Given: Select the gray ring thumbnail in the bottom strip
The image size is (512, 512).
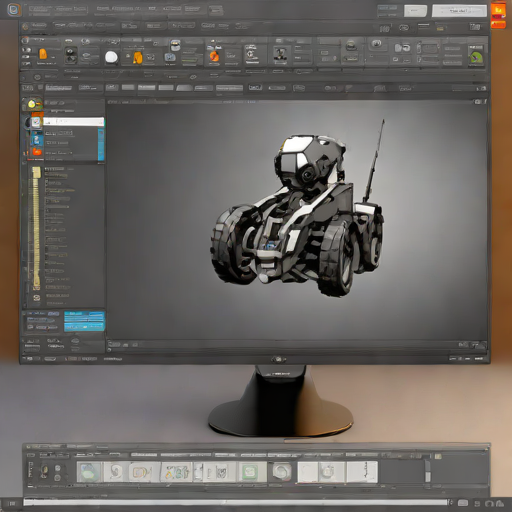Looking at the screenshot, I should tap(282, 471).
